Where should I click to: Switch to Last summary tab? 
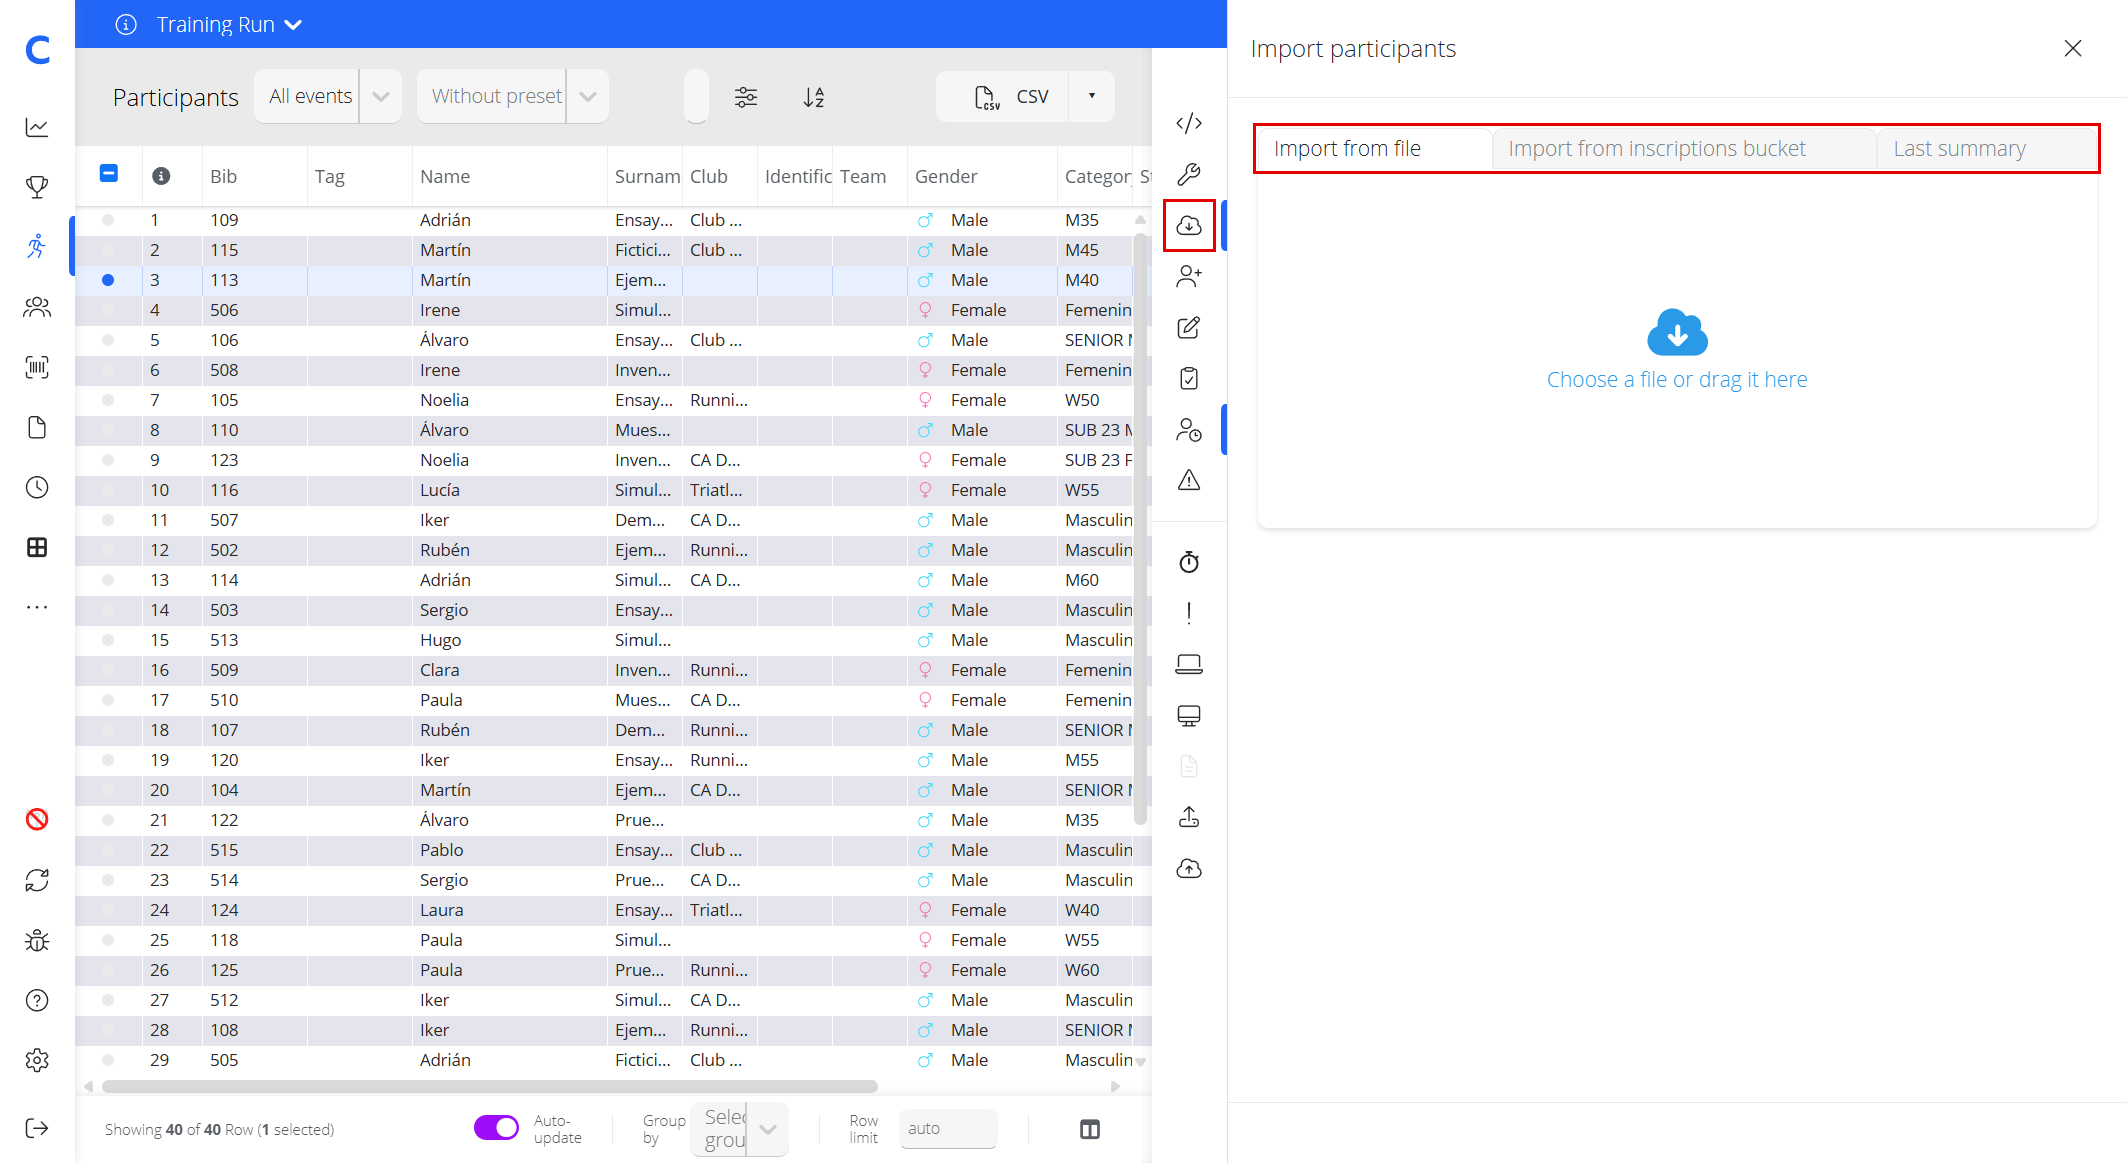point(1986,149)
